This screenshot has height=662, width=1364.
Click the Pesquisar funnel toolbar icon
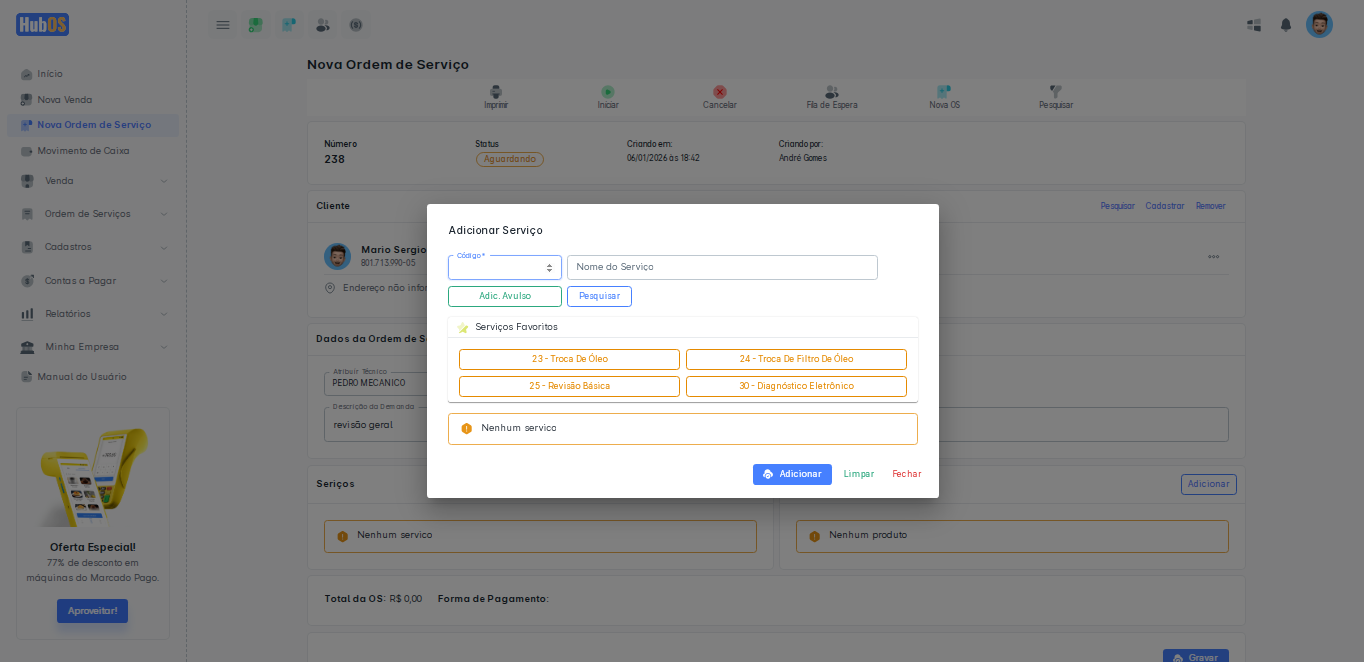tap(1056, 92)
